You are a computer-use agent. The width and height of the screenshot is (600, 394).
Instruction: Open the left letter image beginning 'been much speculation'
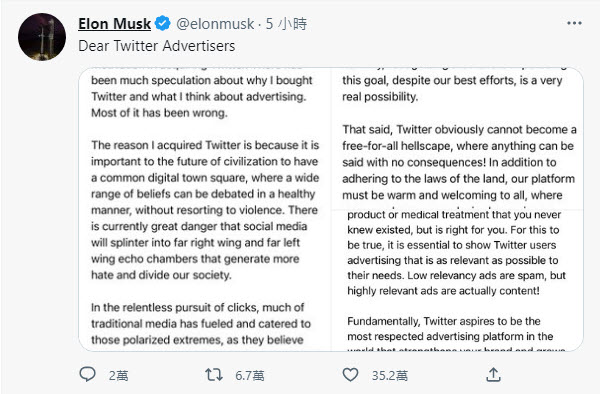coord(205,209)
